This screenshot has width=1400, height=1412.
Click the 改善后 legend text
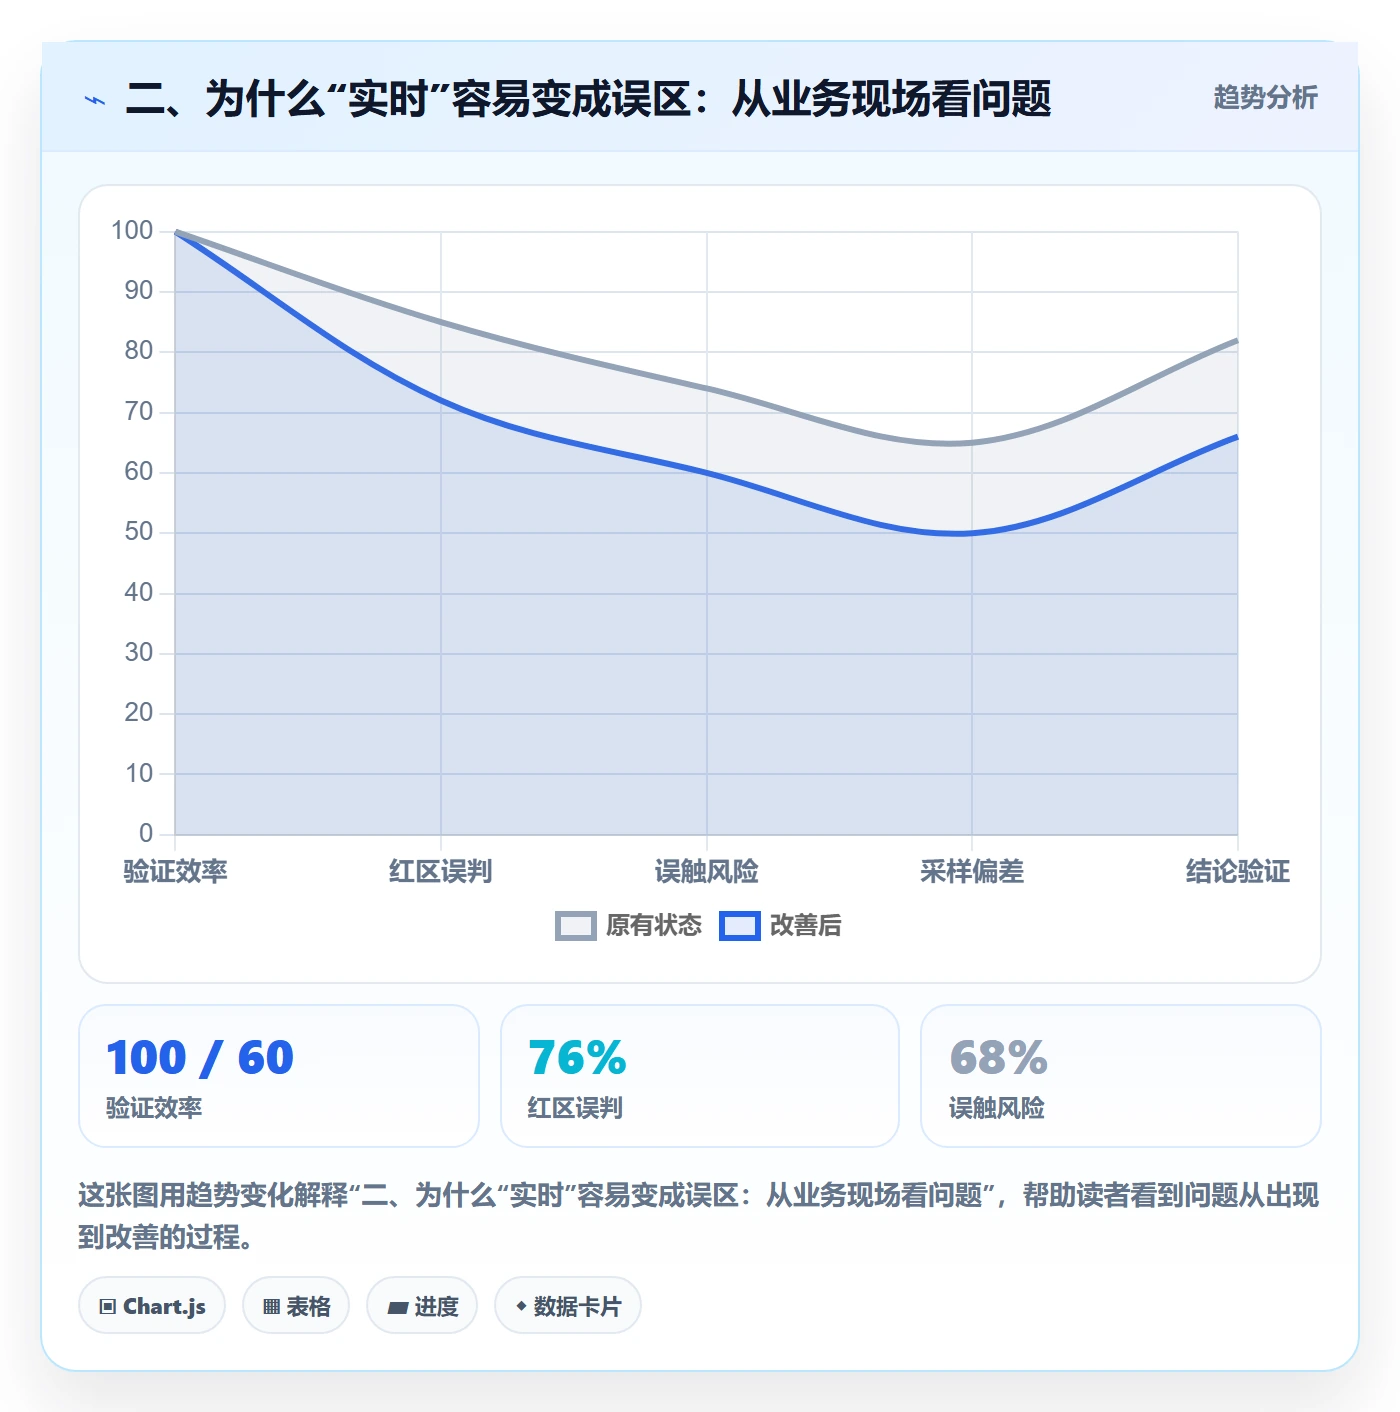(x=806, y=926)
